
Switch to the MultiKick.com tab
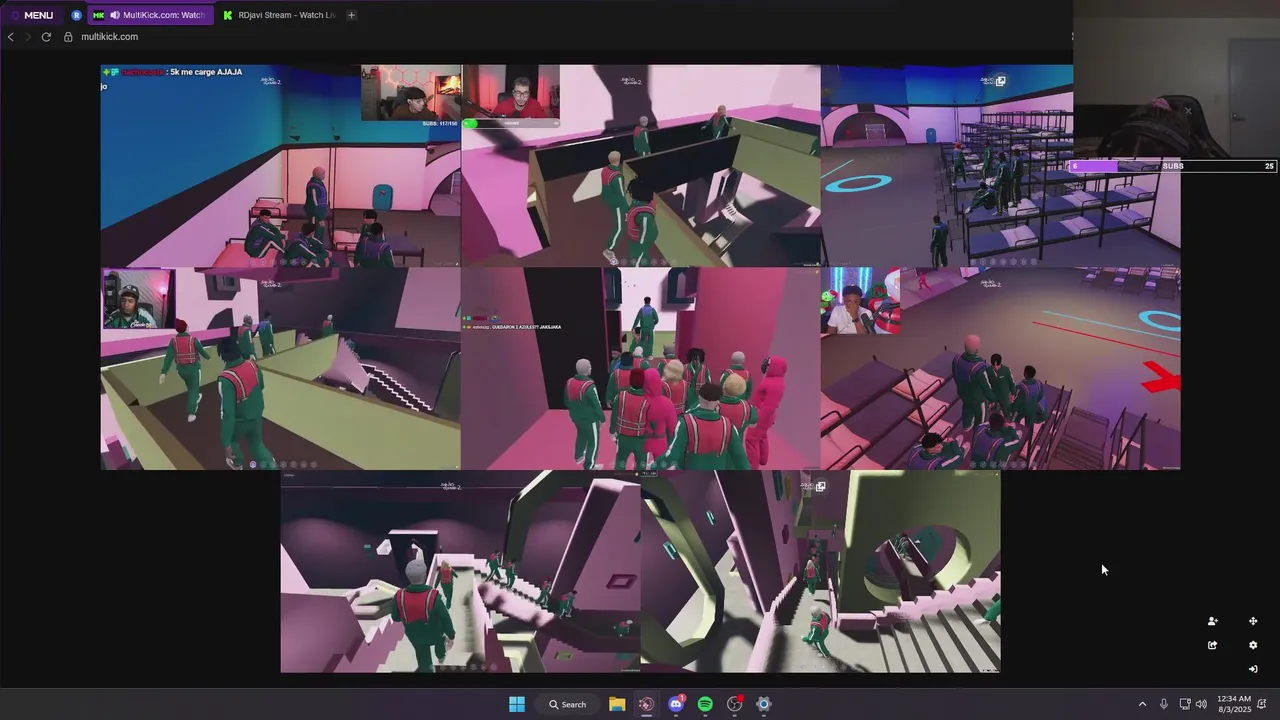click(150, 15)
